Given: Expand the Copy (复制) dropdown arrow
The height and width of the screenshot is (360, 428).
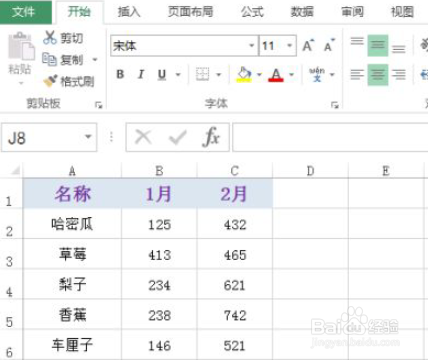Looking at the screenshot, I should [95, 60].
